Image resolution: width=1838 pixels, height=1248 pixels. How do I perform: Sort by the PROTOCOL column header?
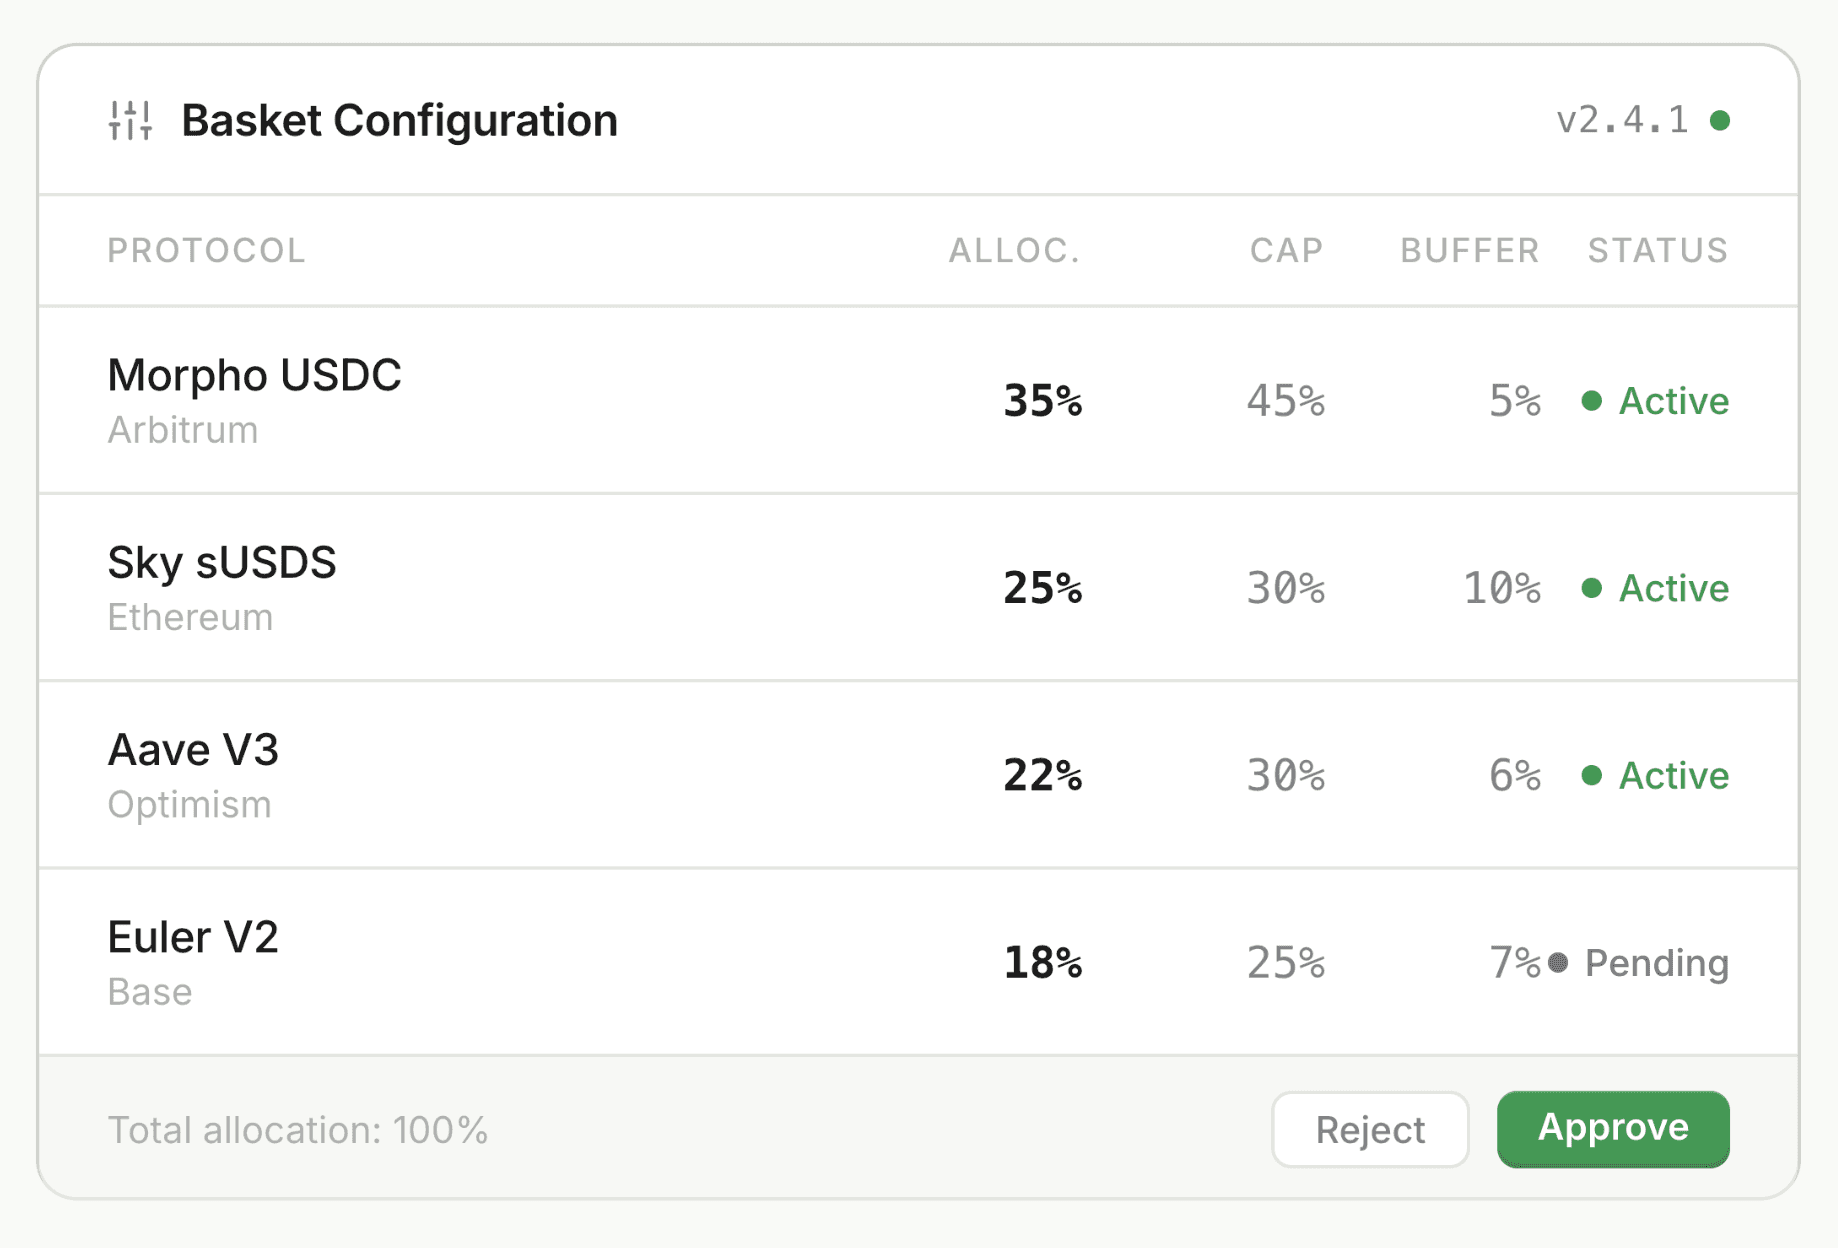click(x=206, y=250)
